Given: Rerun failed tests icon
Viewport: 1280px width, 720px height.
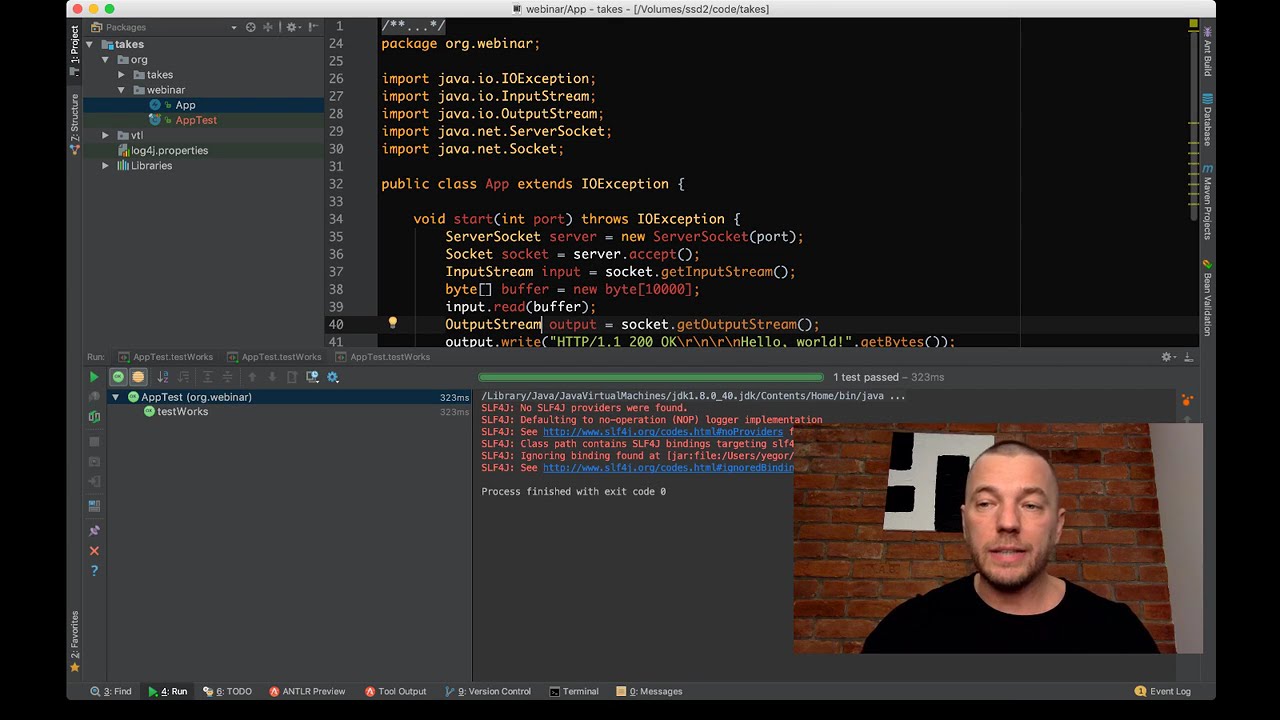Looking at the screenshot, I should pyautogui.click(x=94, y=397).
